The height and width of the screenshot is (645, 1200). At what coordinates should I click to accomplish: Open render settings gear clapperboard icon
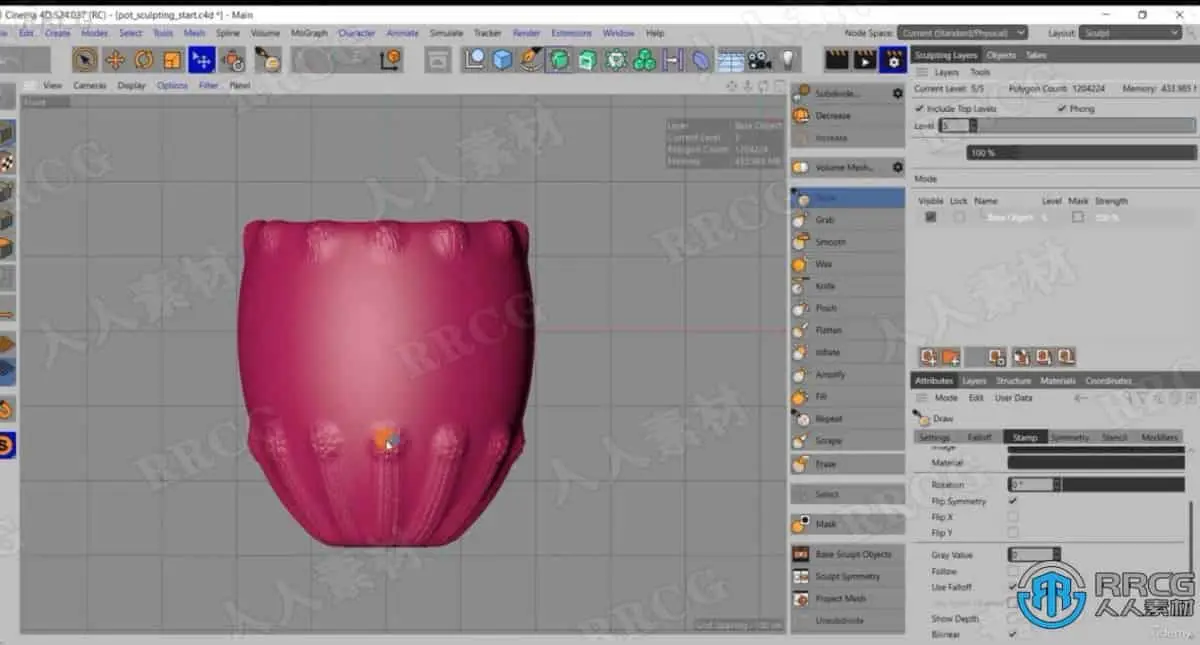coord(892,60)
